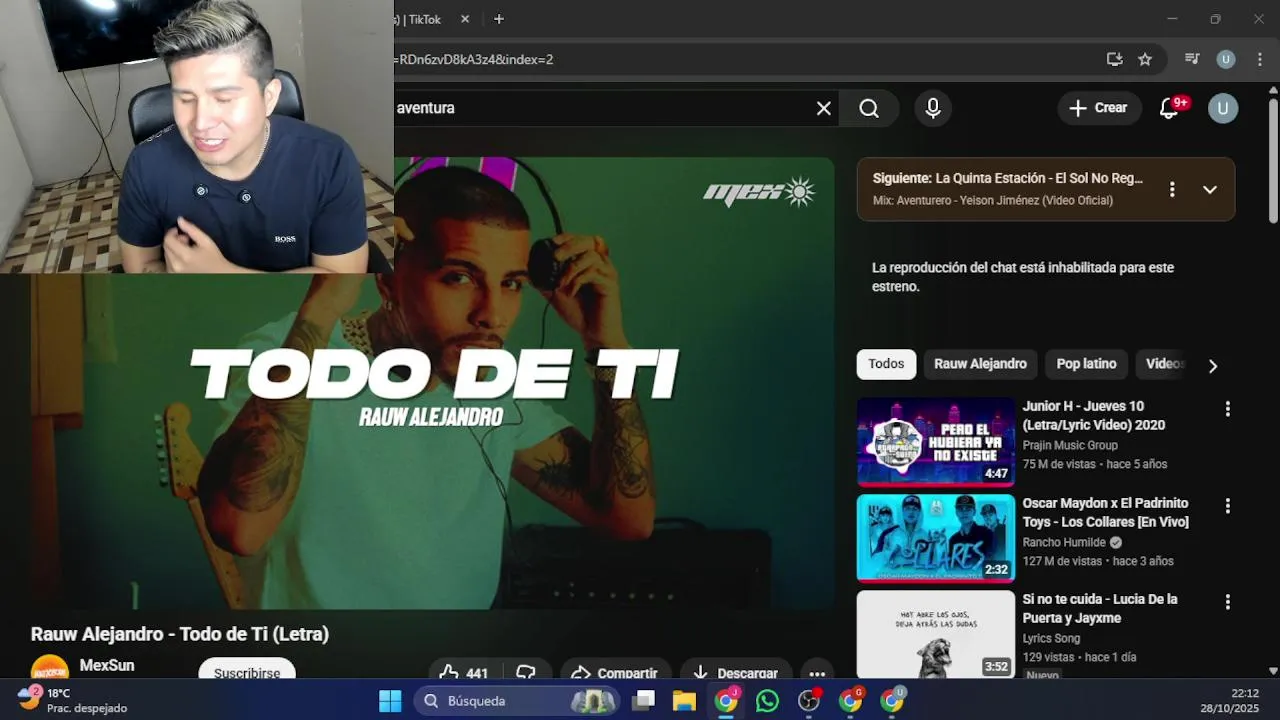This screenshot has height=720, width=1280.
Task: Select the Pop latino filter chip
Action: (1086, 364)
